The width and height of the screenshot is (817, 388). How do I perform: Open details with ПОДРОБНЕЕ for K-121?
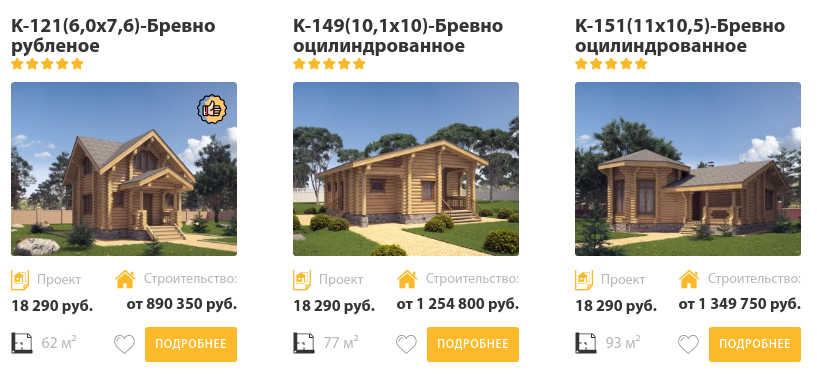pyautogui.click(x=191, y=344)
